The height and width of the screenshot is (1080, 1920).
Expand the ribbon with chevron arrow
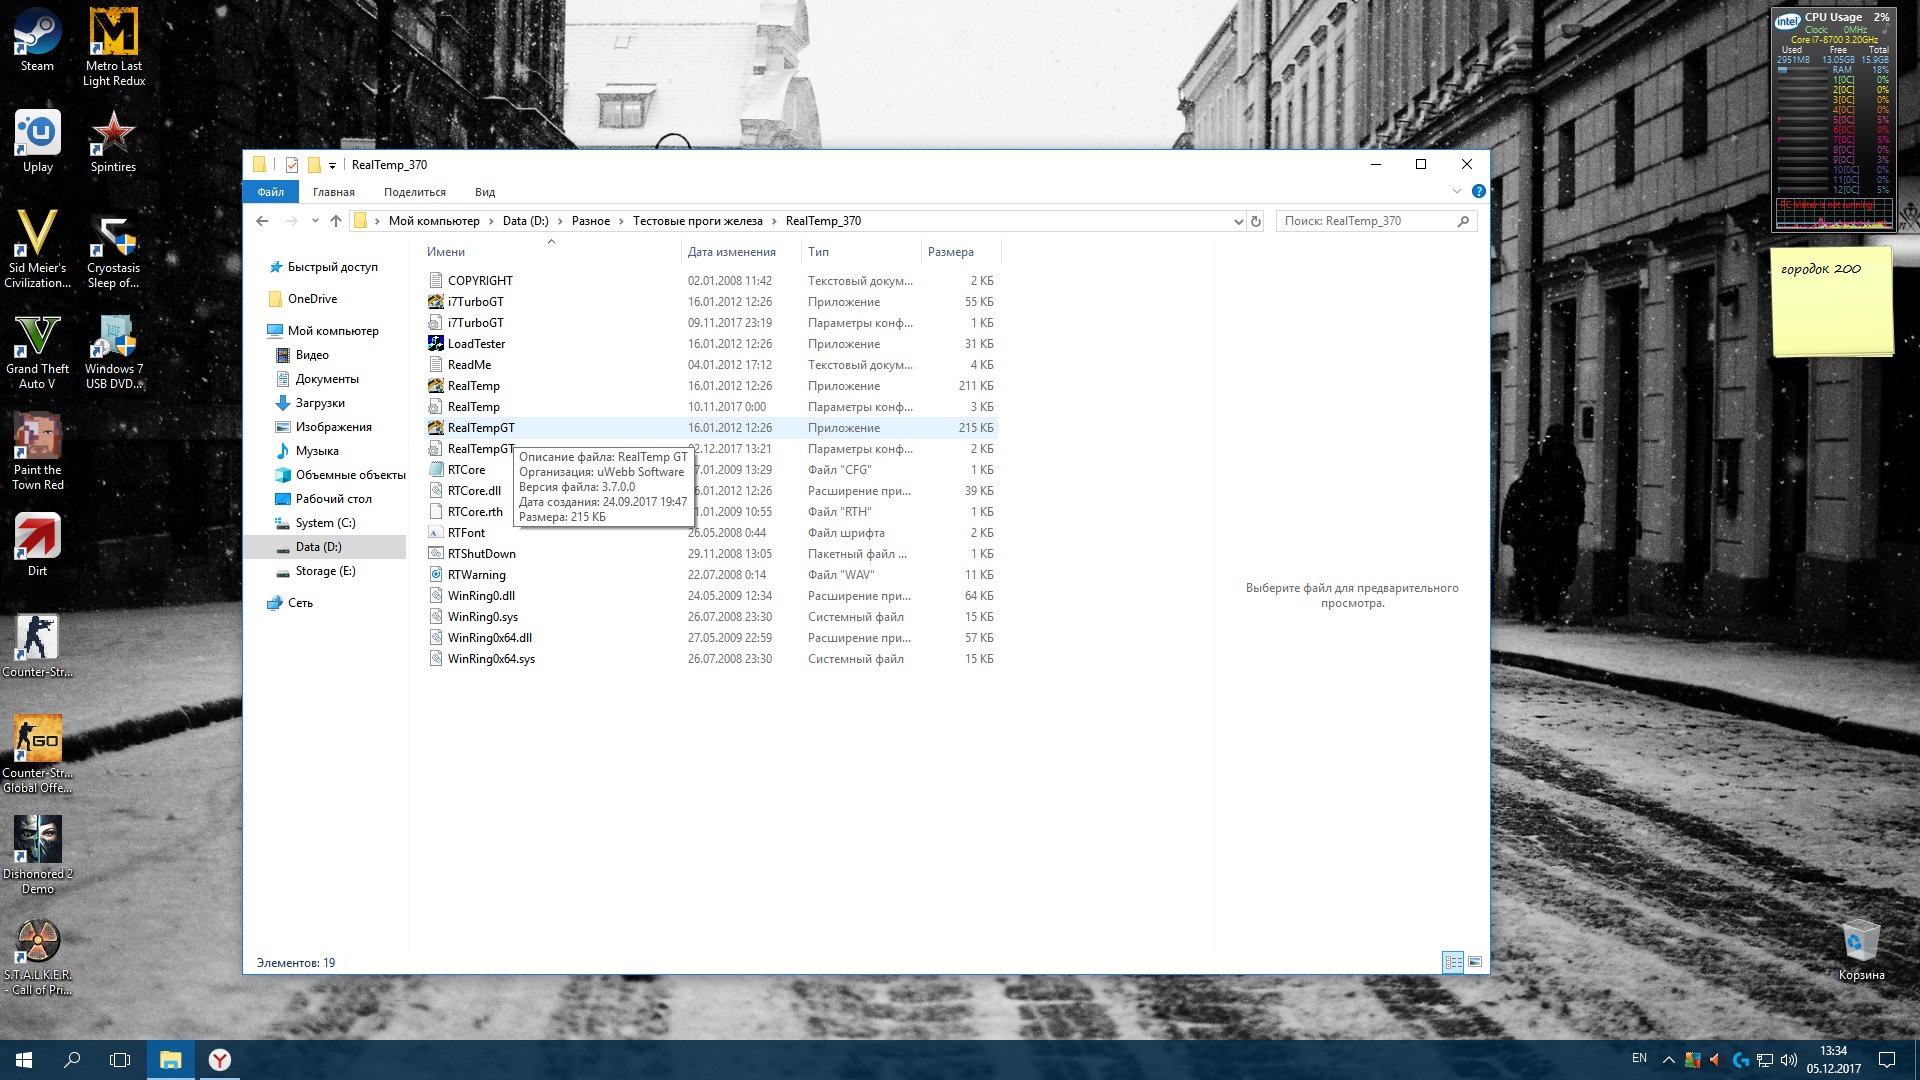click(x=1456, y=191)
